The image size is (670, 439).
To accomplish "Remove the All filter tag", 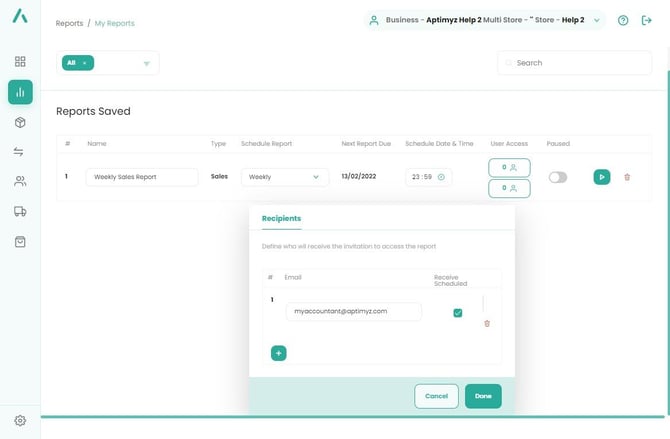I will click(85, 63).
